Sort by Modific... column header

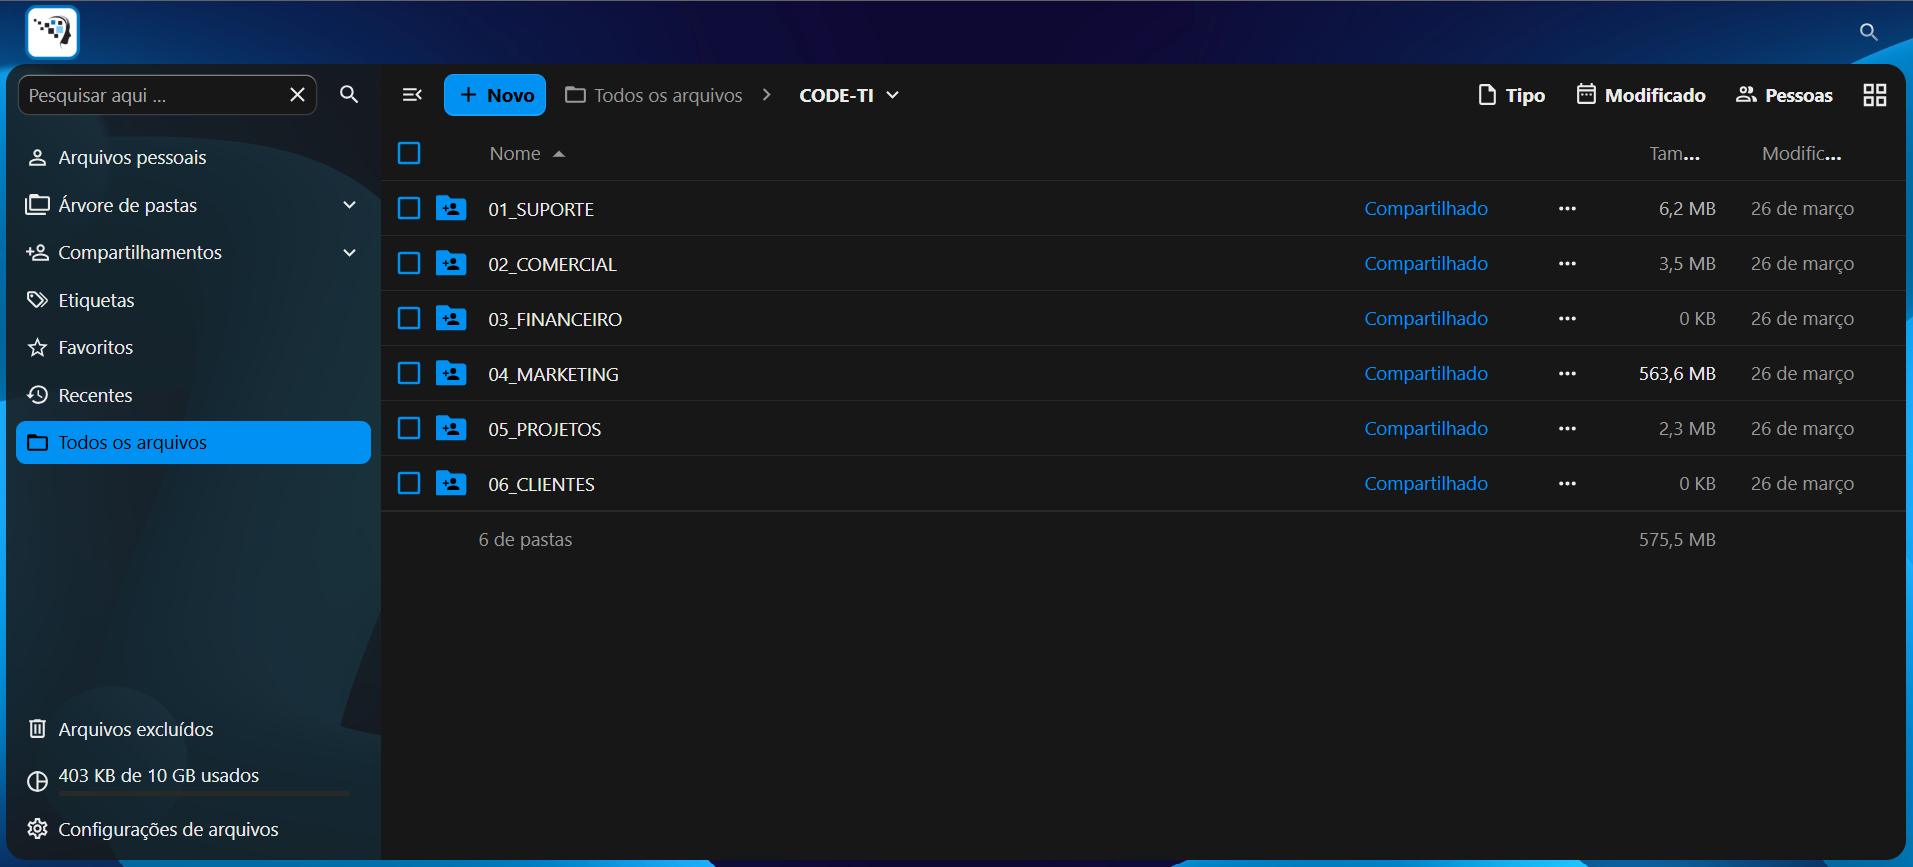[x=1802, y=153]
